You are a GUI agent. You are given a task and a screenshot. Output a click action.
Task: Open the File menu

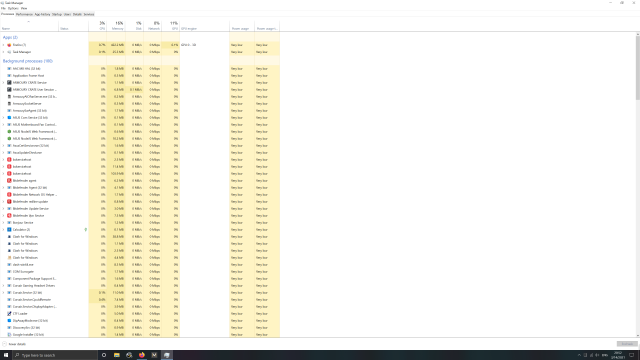[x=3, y=8]
